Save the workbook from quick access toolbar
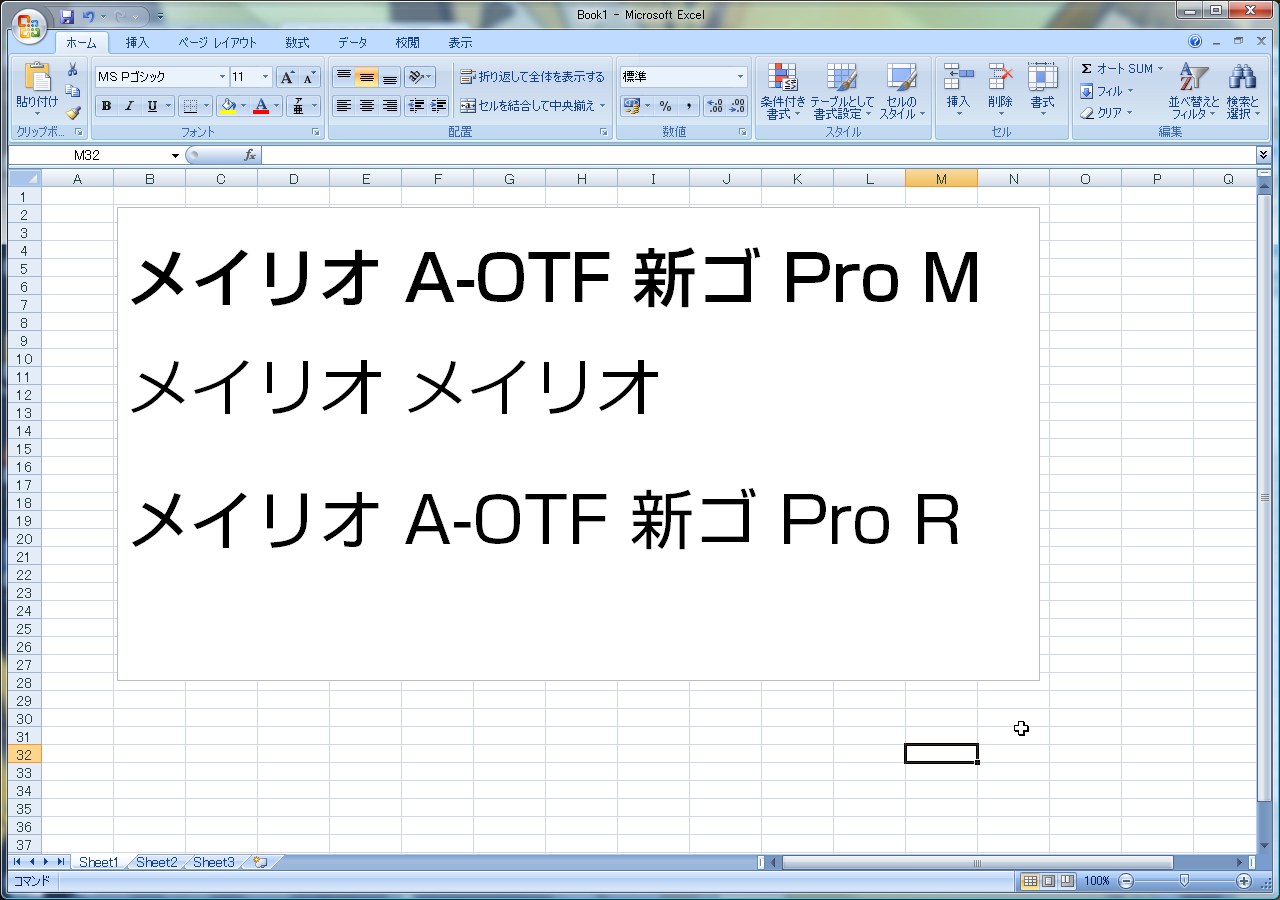The height and width of the screenshot is (900, 1280). tap(67, 16)
